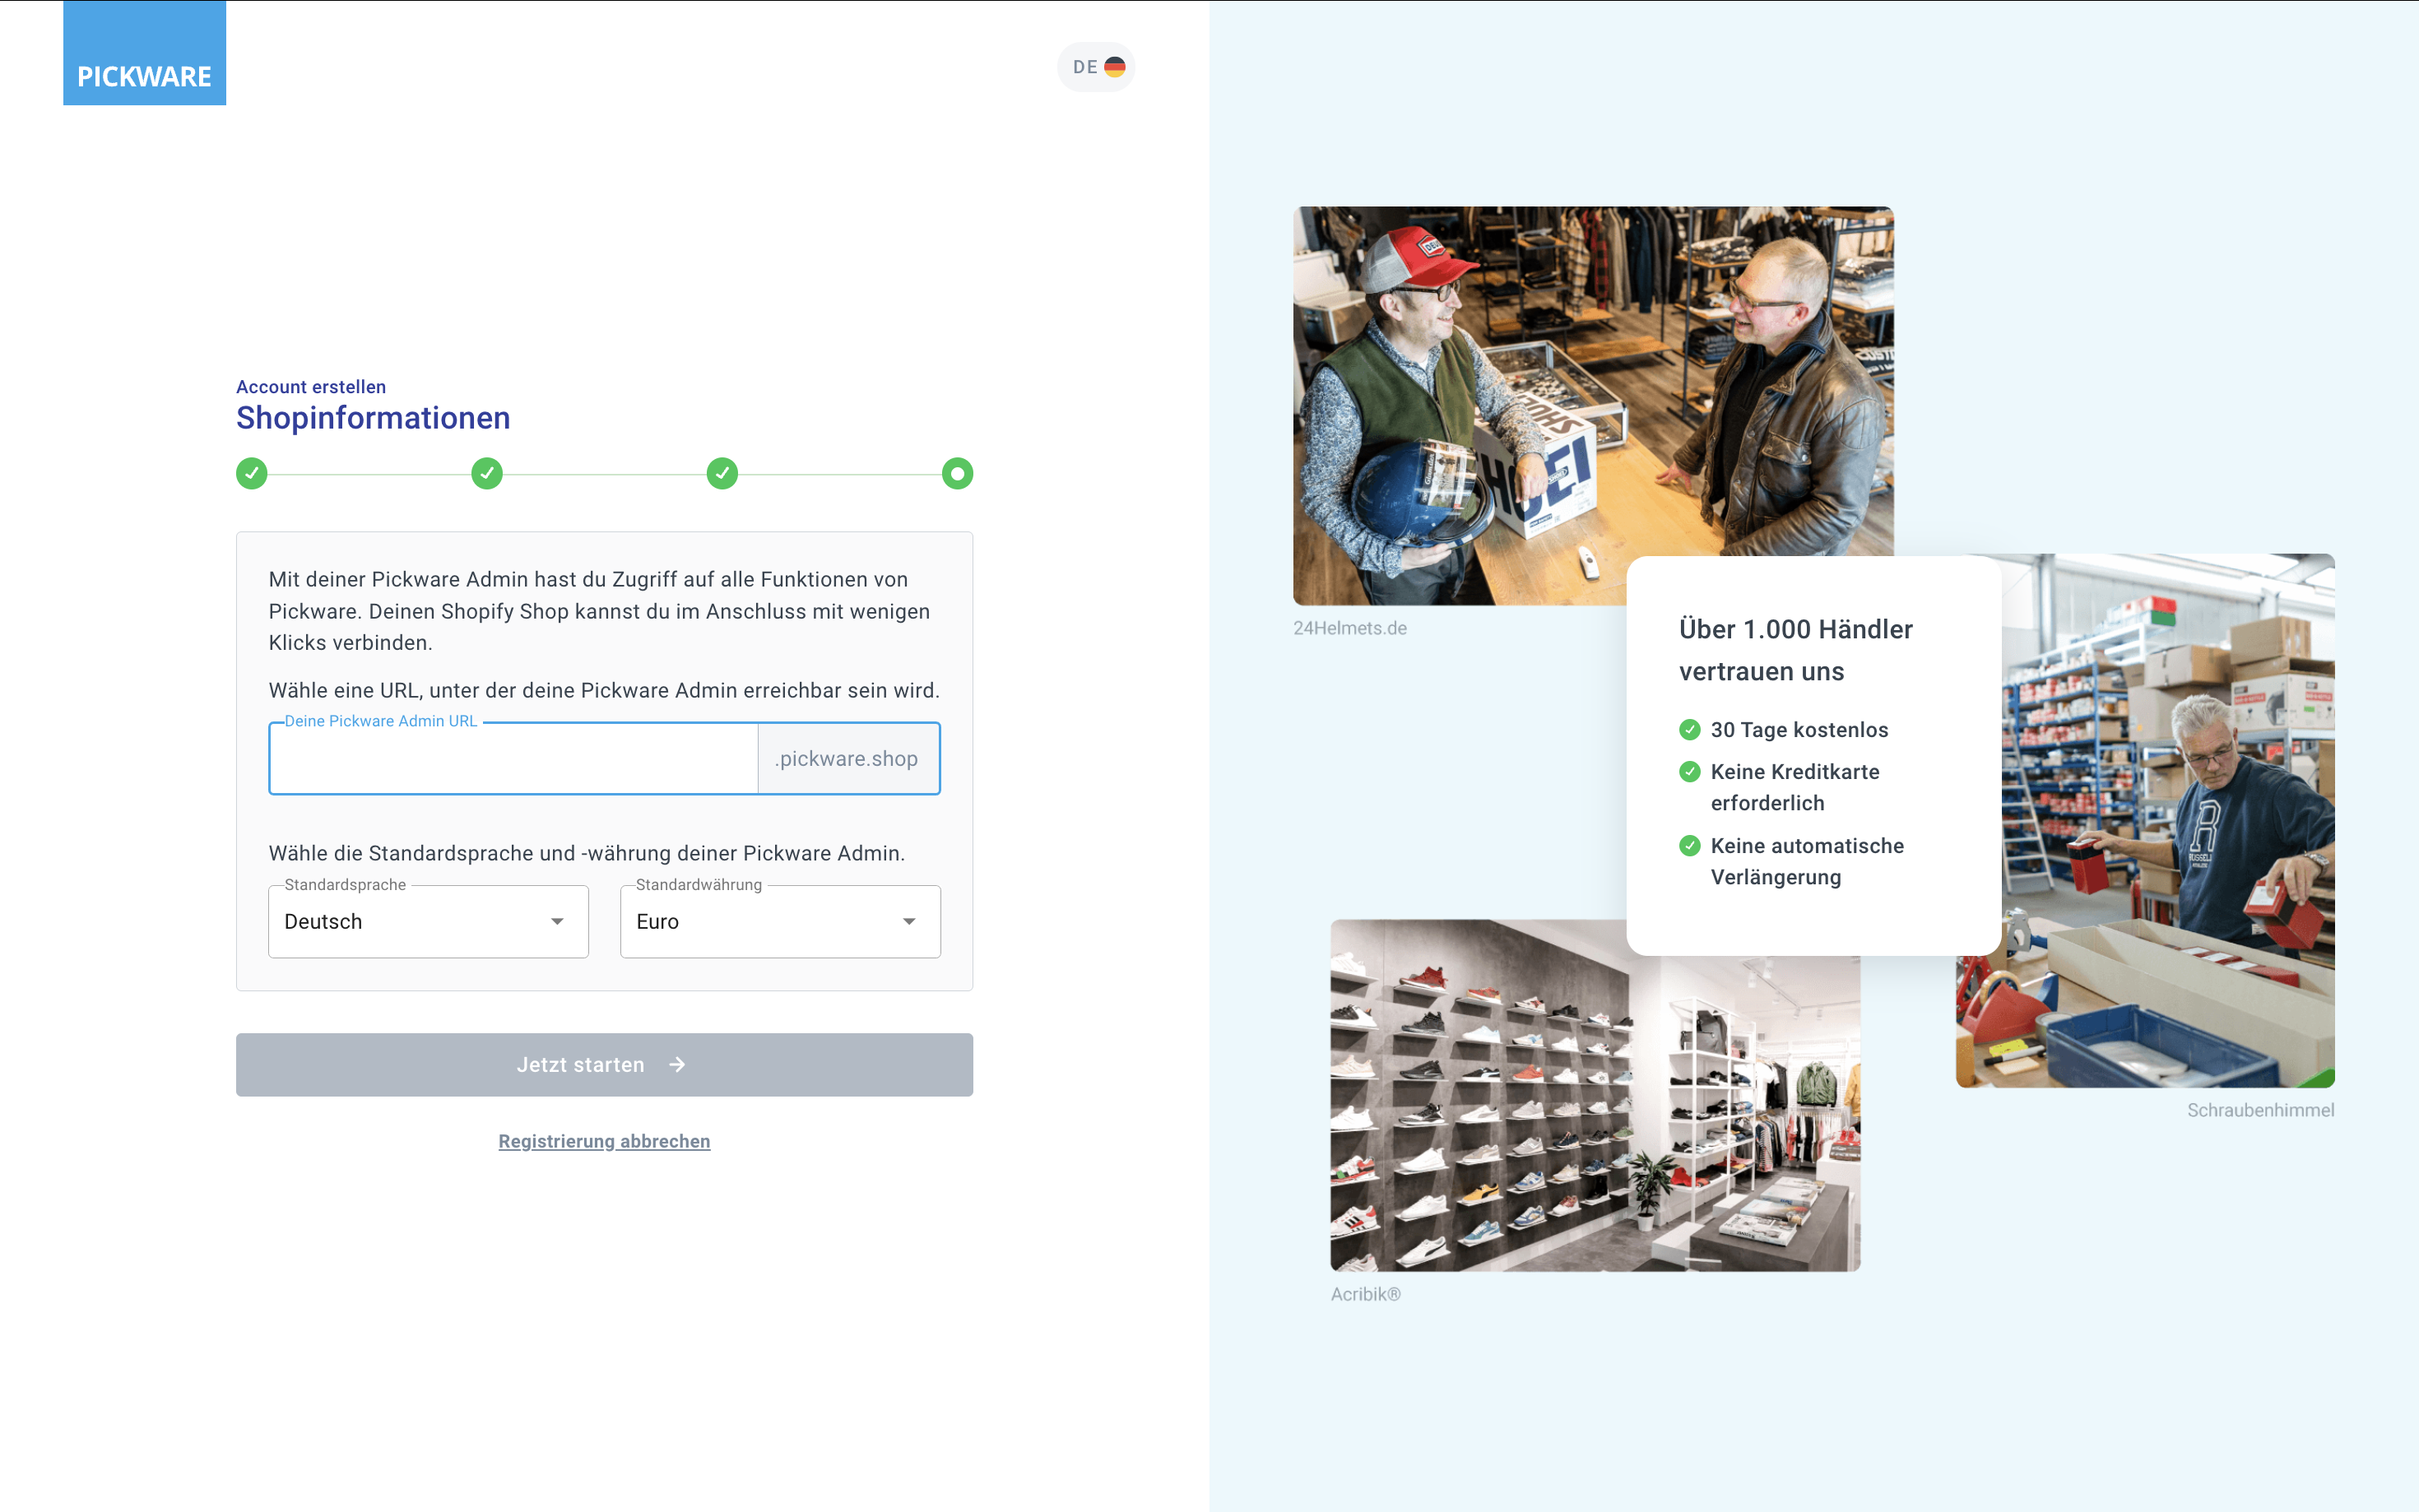Click checkmark beside 30 Tage kostenlos
Screen dimensions: 2419x1512
pyautogui.click(x=1689, y=730)
